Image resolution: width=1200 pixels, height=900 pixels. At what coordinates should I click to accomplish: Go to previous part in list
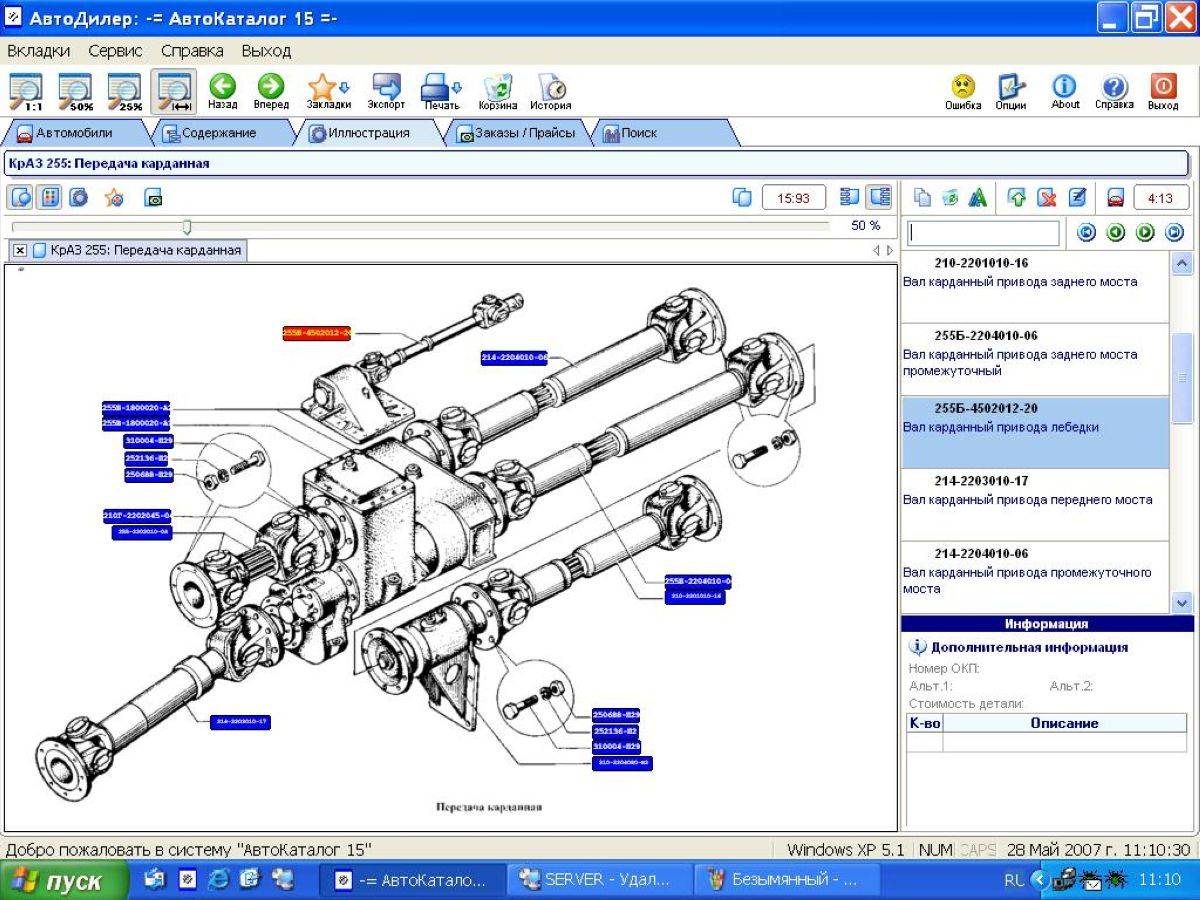[x=1116, y=233]
